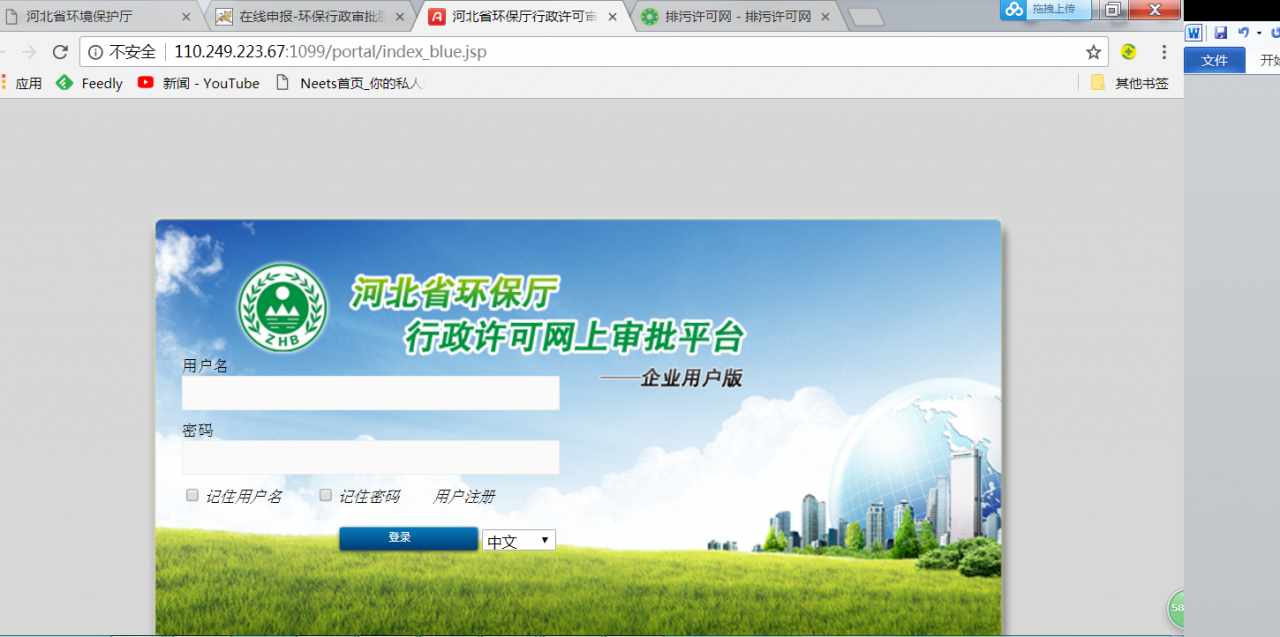This screenshot has width=1280, height=637.
Task: Click inside the 用户名 input field
Action: pos(370,393)
